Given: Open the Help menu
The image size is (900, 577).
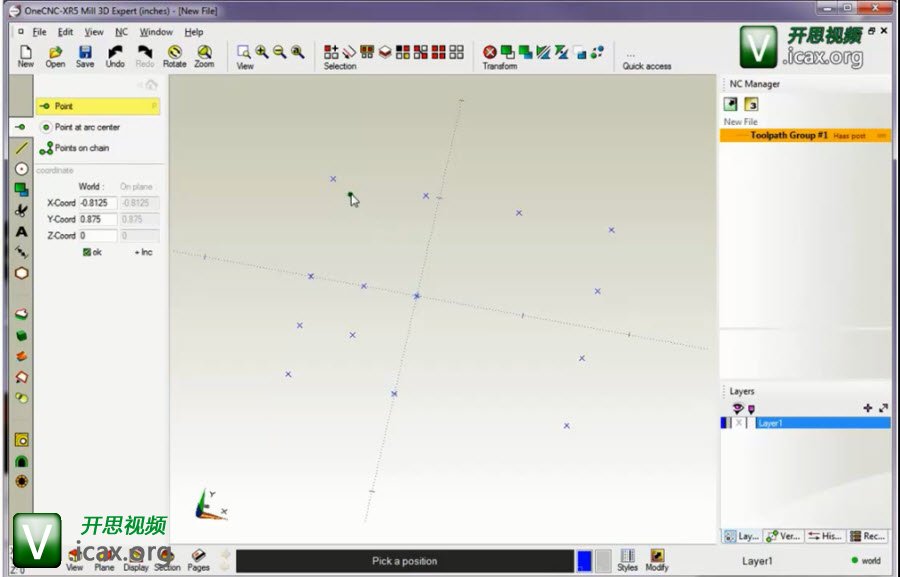Looking at the screenshot, I should (193, 32).
